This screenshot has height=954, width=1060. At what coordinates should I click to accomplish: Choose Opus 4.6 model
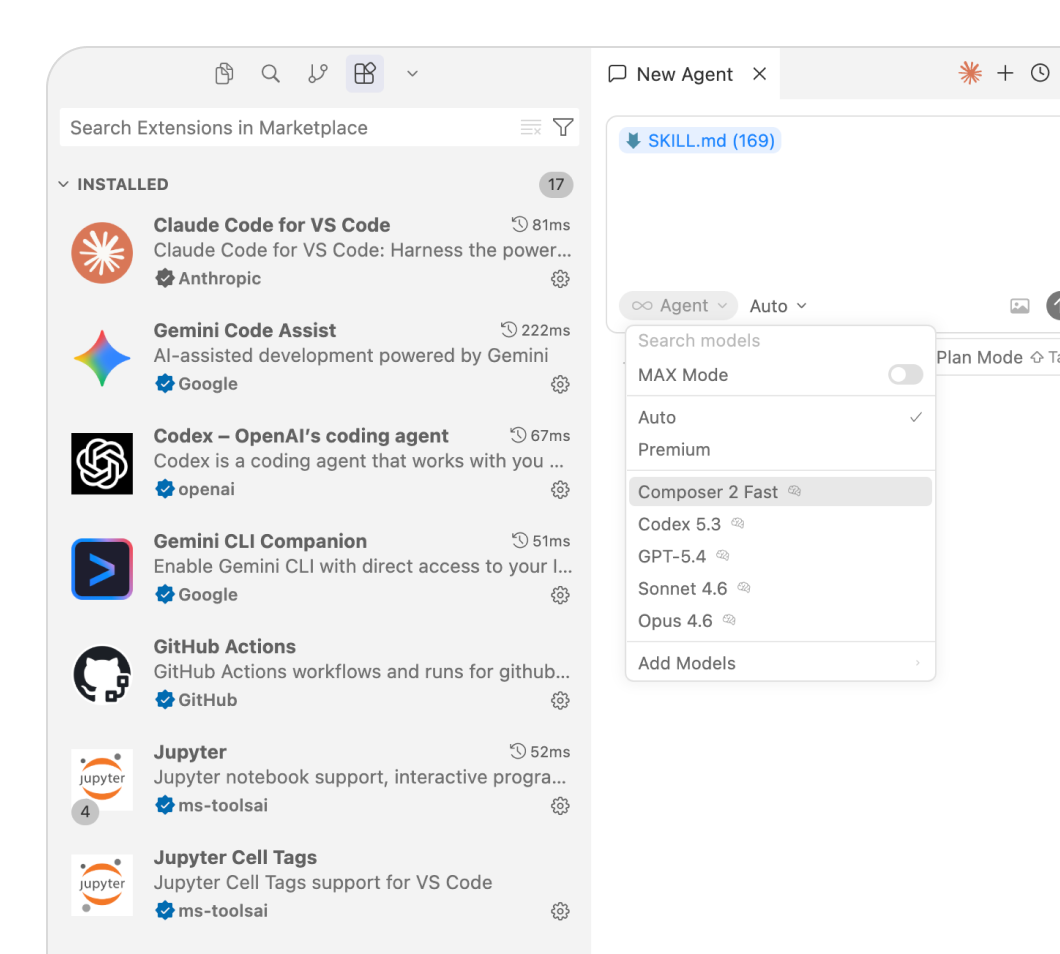click(781, 621)
